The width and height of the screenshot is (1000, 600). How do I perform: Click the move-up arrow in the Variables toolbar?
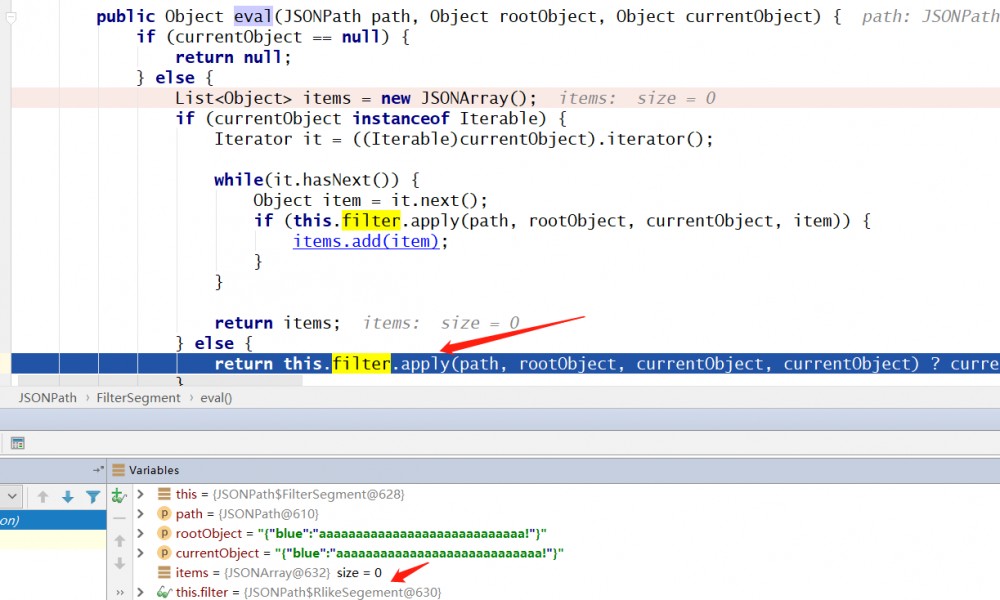119,540
